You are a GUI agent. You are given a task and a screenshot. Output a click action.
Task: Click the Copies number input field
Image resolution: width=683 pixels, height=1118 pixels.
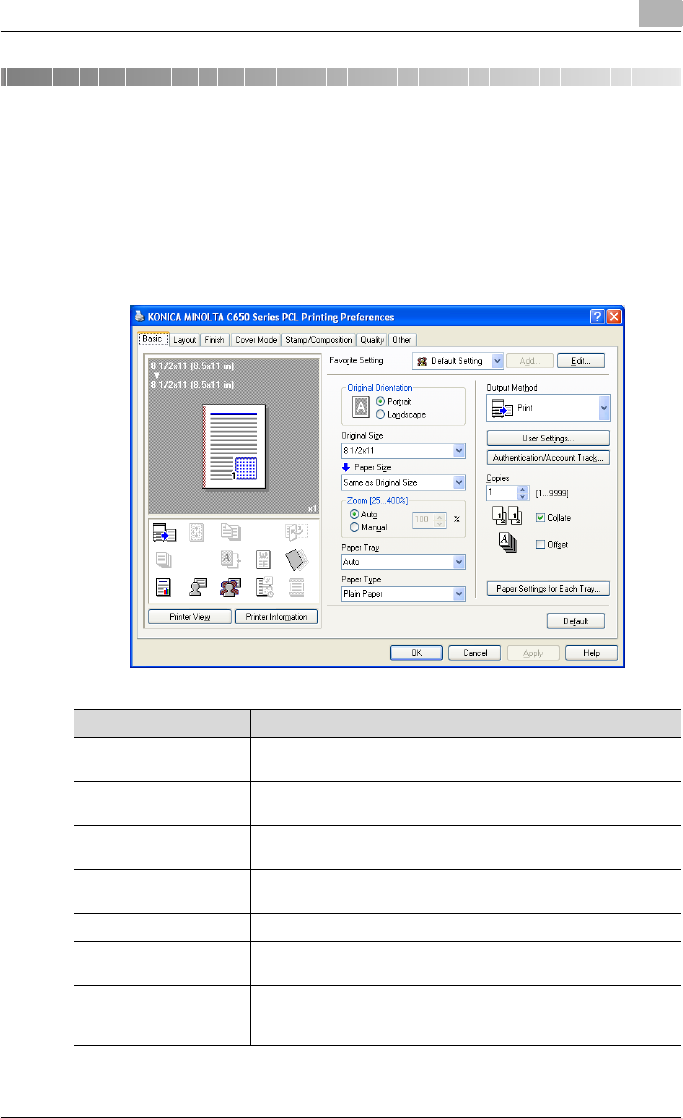502,493
